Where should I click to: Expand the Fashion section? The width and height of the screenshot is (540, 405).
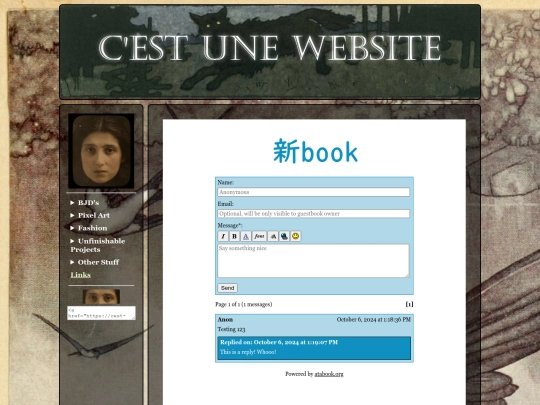pos(89,228)
